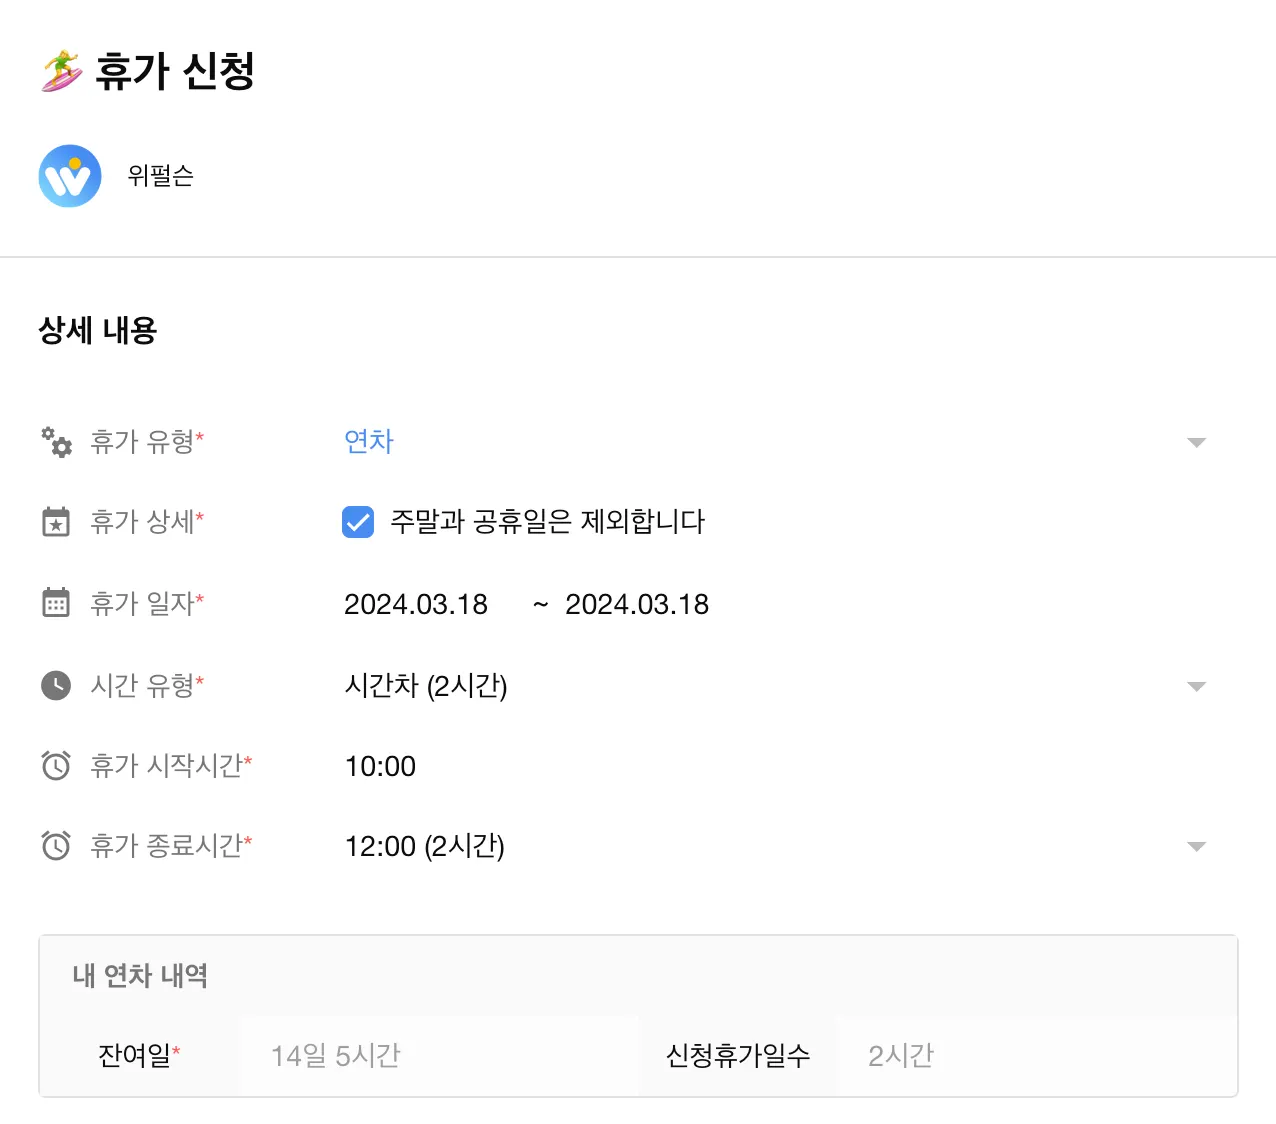
Task: Click the star calendar icon beside 휴가 상세
Action: pos(56,521)
